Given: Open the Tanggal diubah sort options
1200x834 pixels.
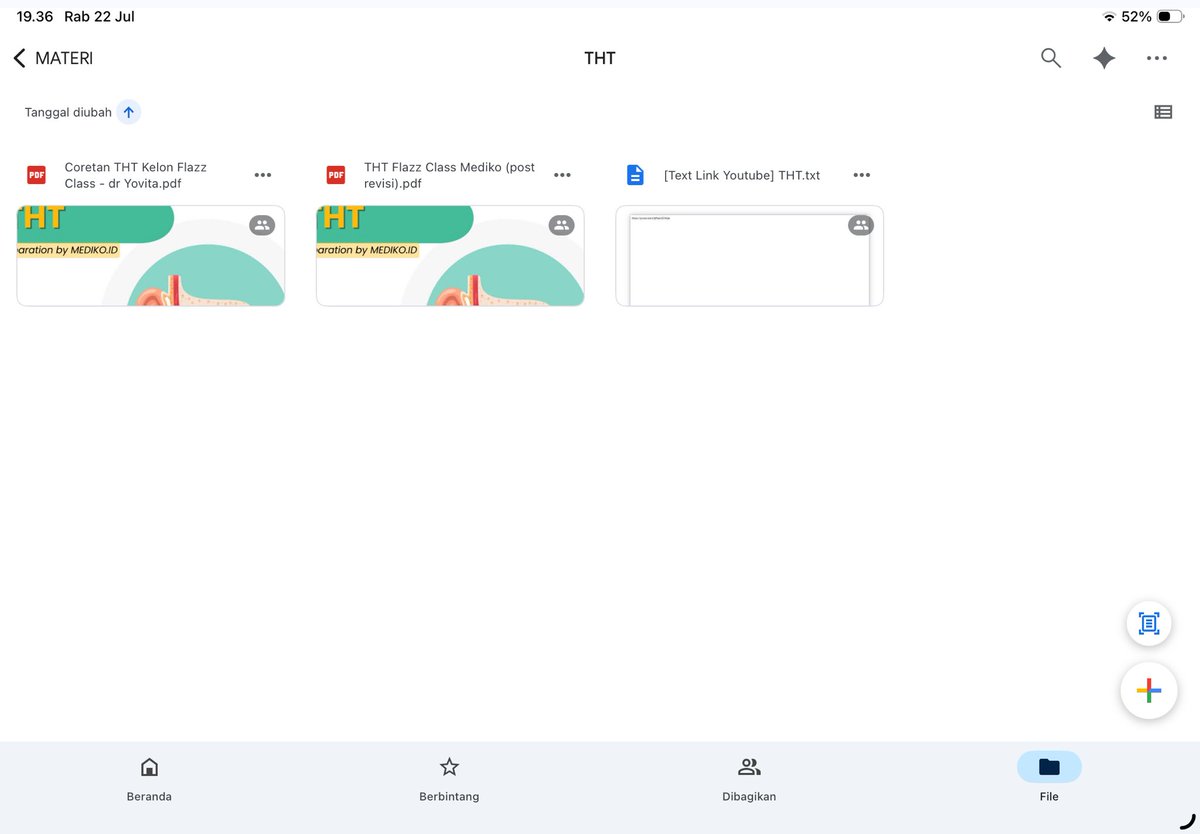Looking at the screenshot, I should click(68, 112).
